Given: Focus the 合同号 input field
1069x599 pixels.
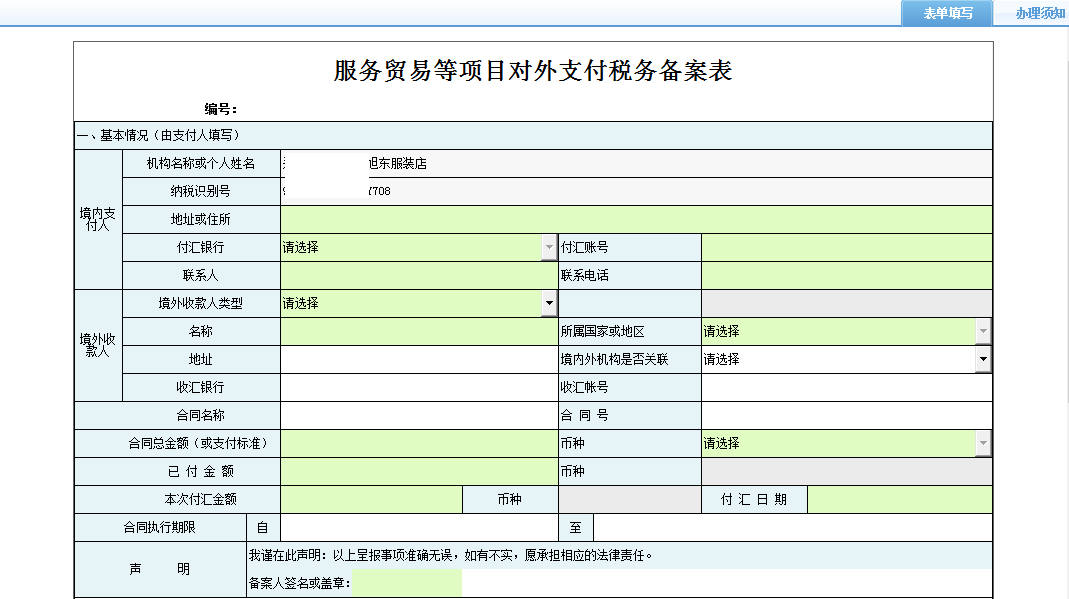Looking at the screenshot, I should 845,414.
